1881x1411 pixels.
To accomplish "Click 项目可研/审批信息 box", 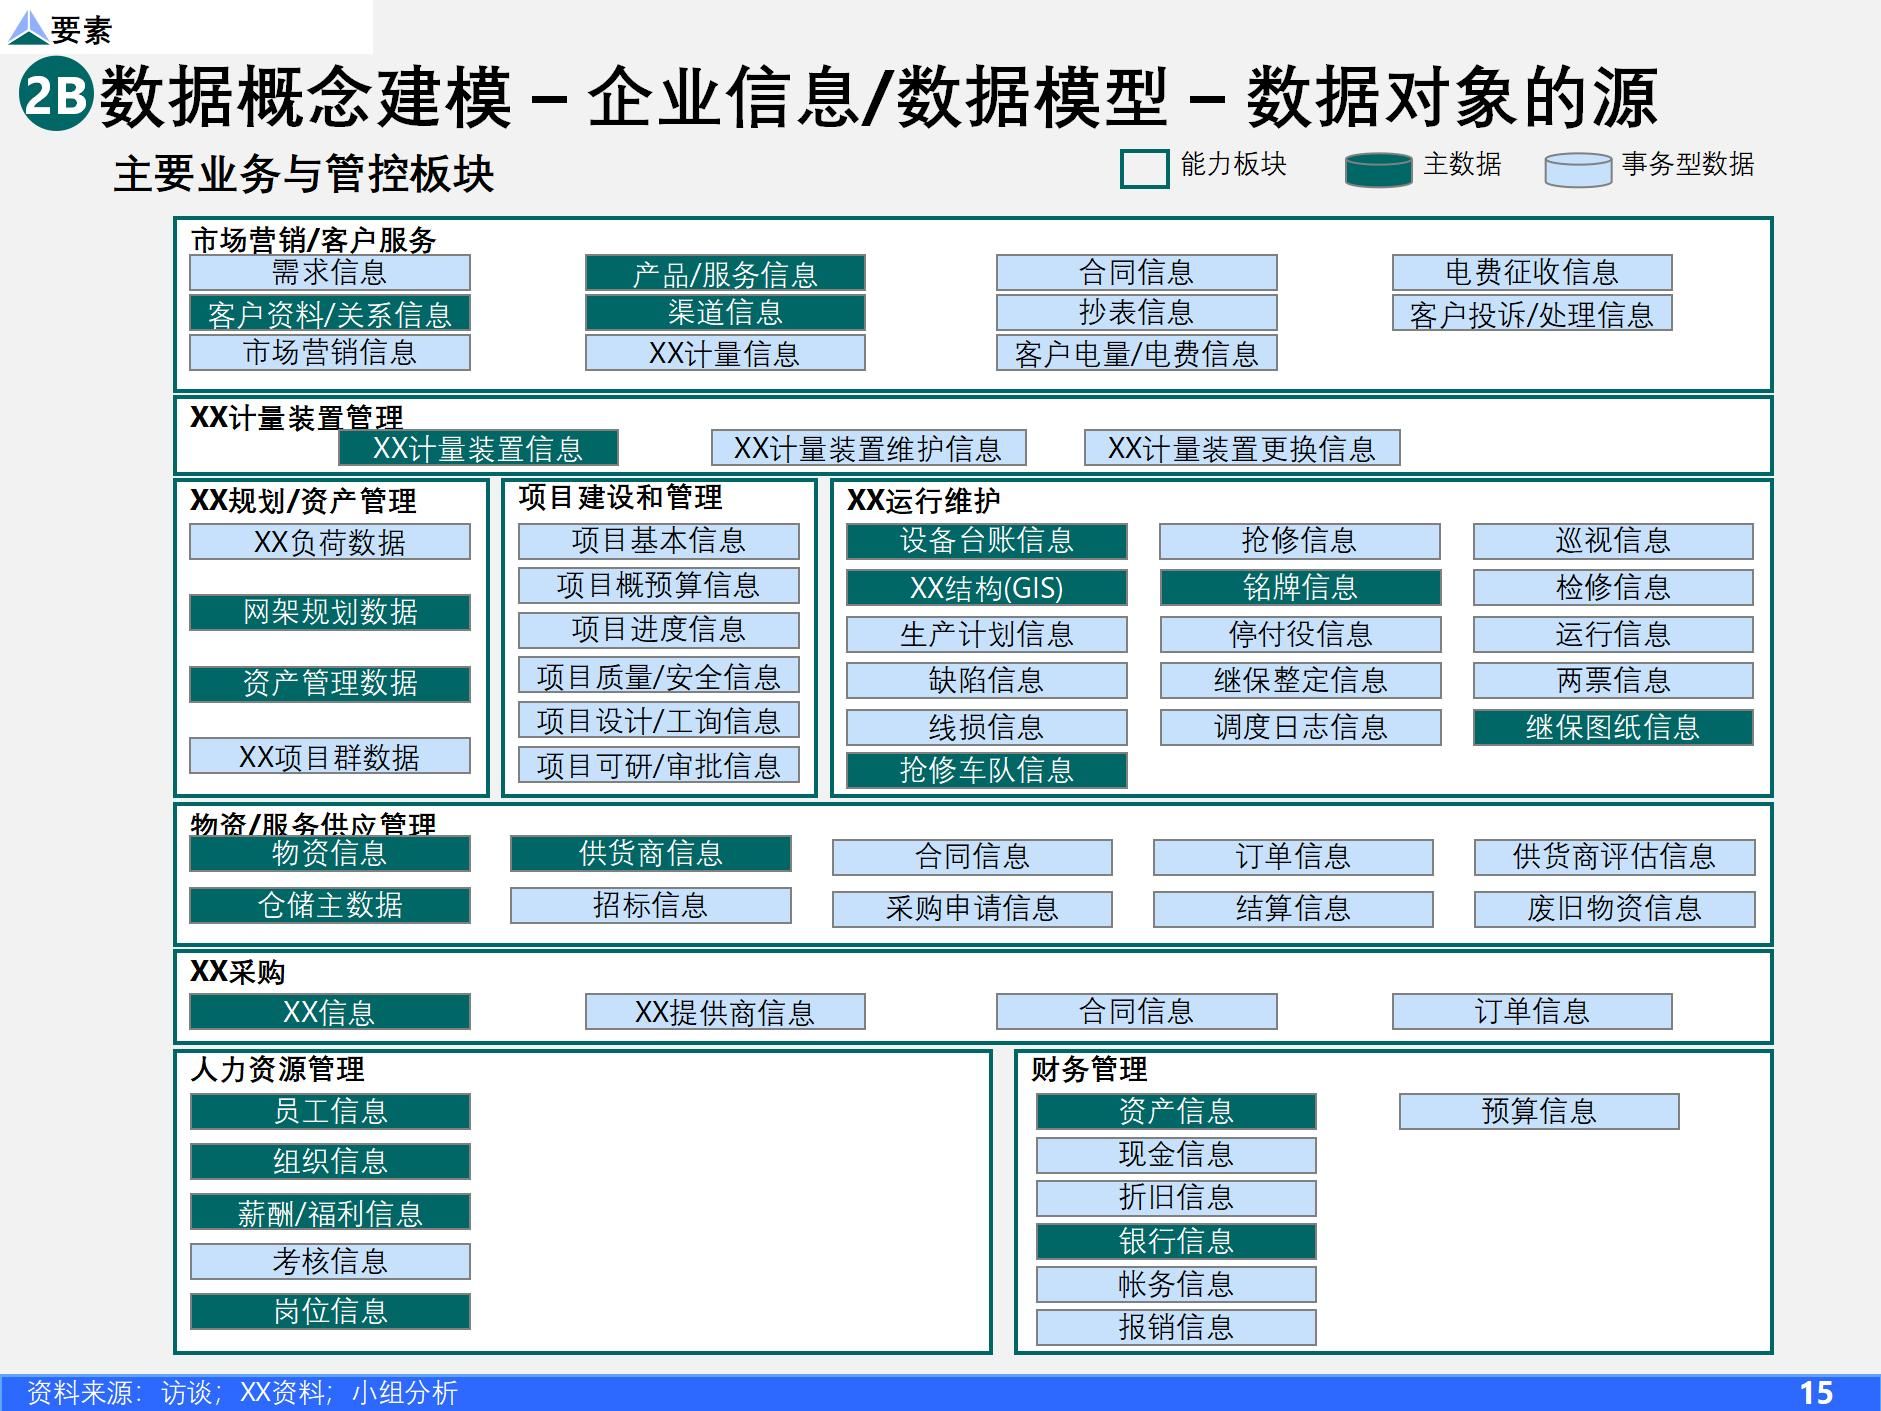I will click(x=659, y=765).
